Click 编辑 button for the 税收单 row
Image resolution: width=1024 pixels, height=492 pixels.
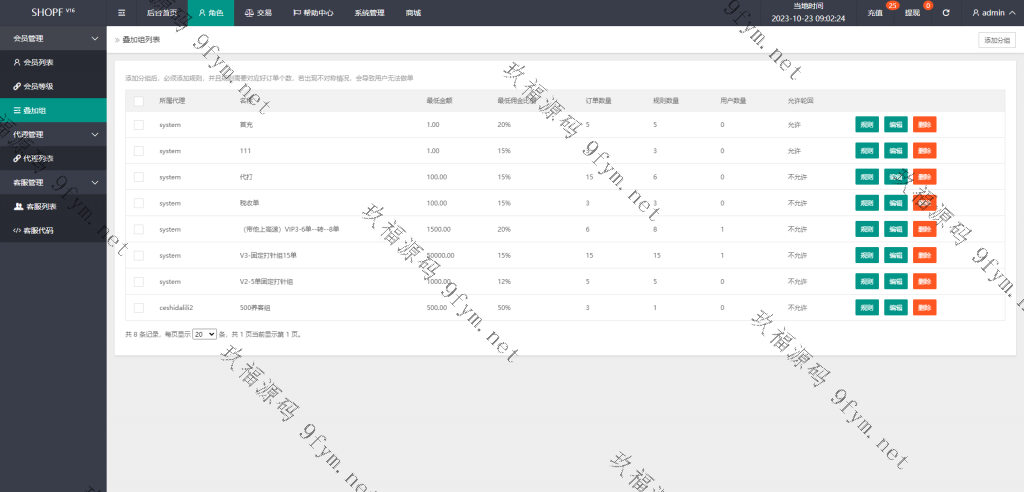[x=896, y=203]
